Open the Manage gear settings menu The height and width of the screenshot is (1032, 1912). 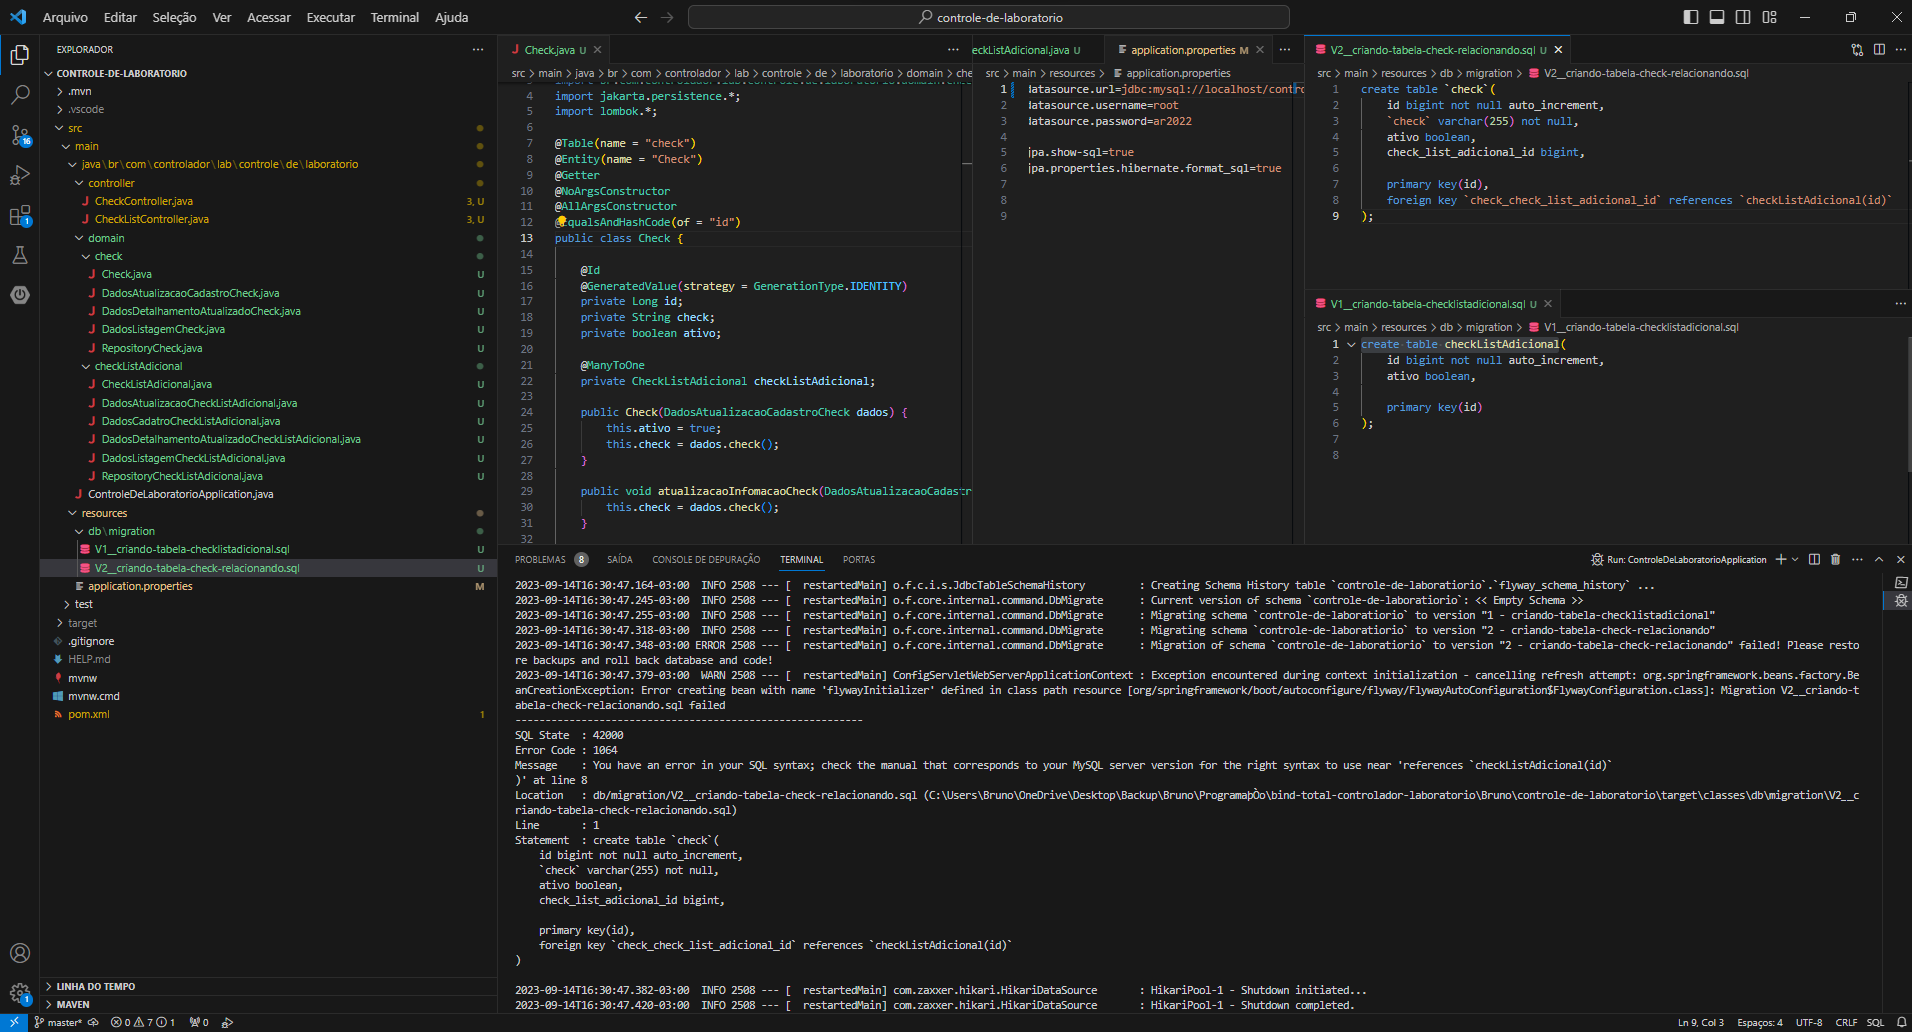pos(19,993)
